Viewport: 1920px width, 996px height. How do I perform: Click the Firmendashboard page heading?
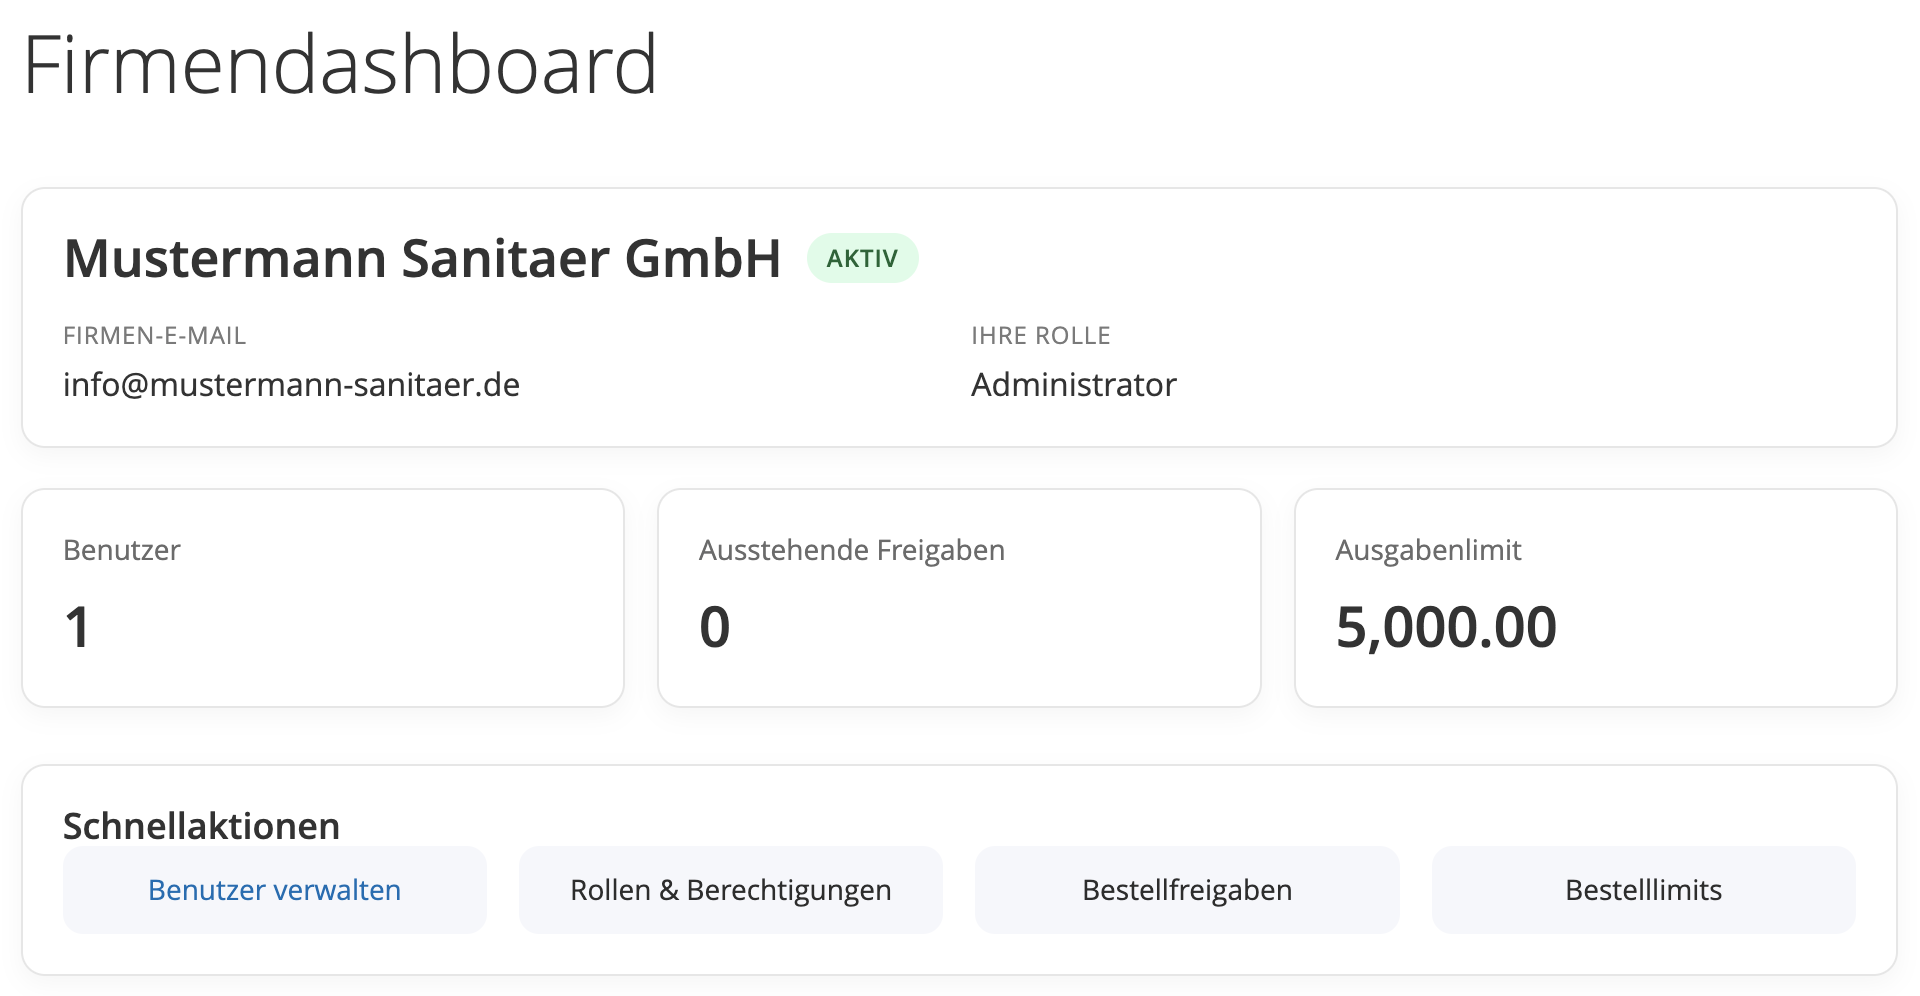(340, 66)
